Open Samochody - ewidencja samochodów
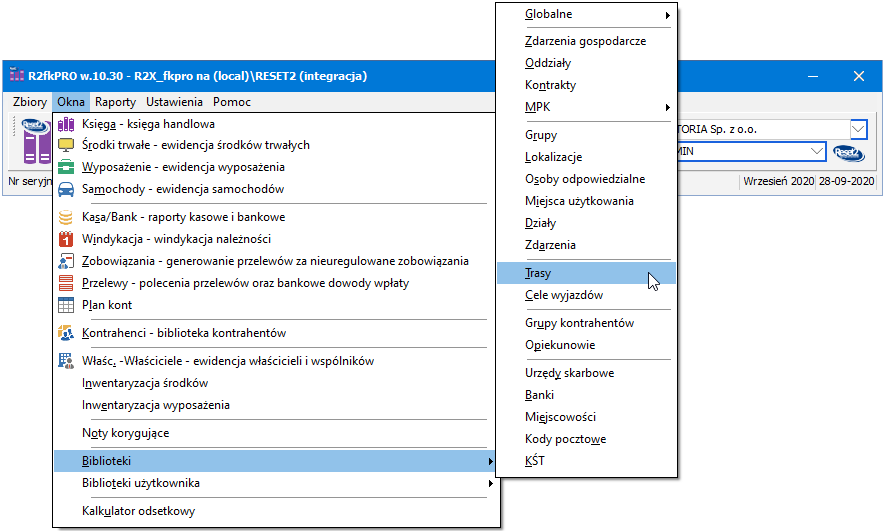 point(277,189)
